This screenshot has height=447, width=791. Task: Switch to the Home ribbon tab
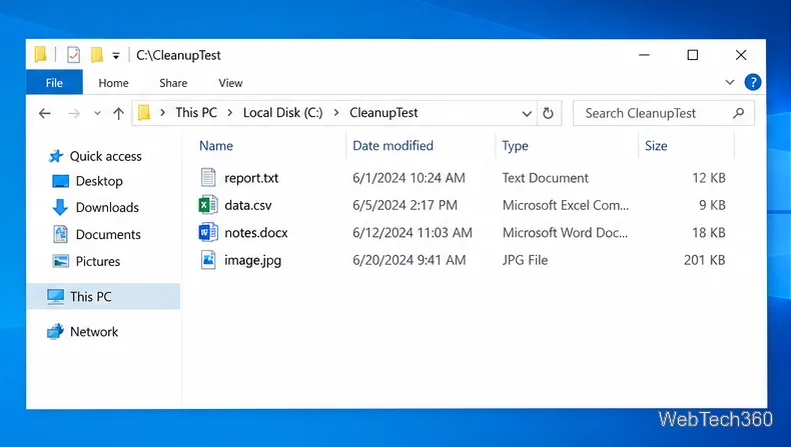(x=114, y=83)
